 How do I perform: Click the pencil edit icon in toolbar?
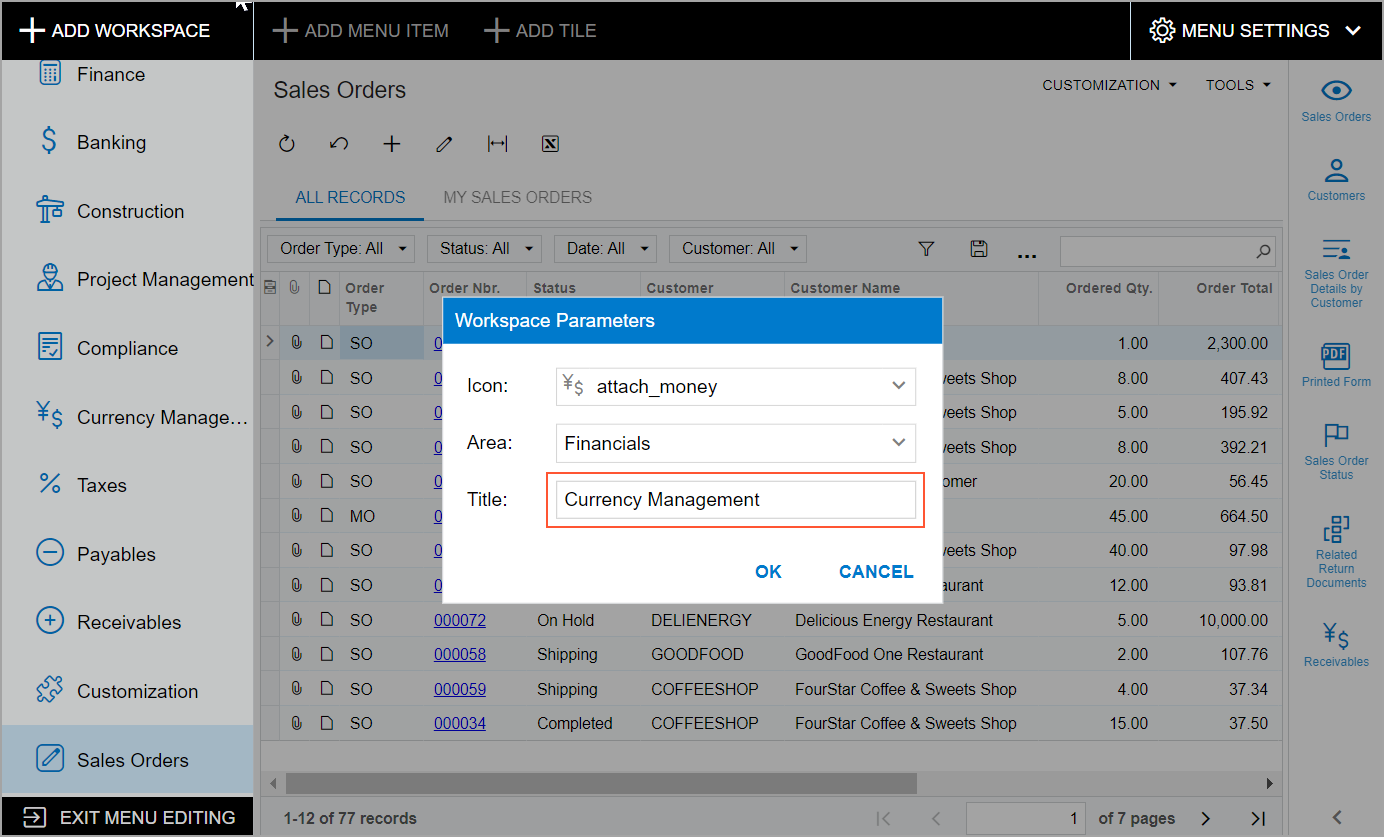444,144
